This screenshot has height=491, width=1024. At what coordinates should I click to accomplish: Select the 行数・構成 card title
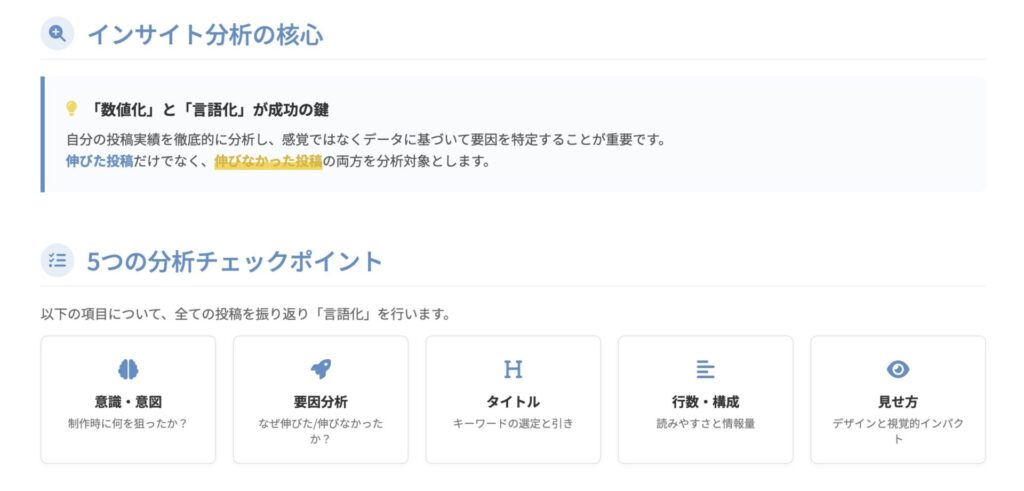pos(705,402)
